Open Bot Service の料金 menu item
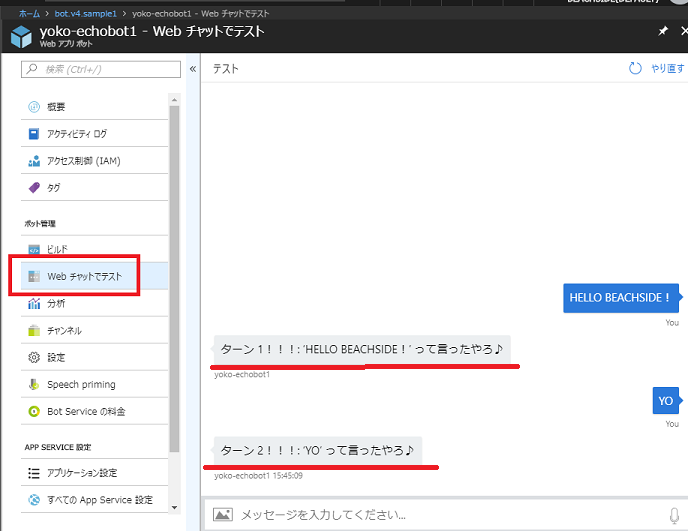 point(94,411)
